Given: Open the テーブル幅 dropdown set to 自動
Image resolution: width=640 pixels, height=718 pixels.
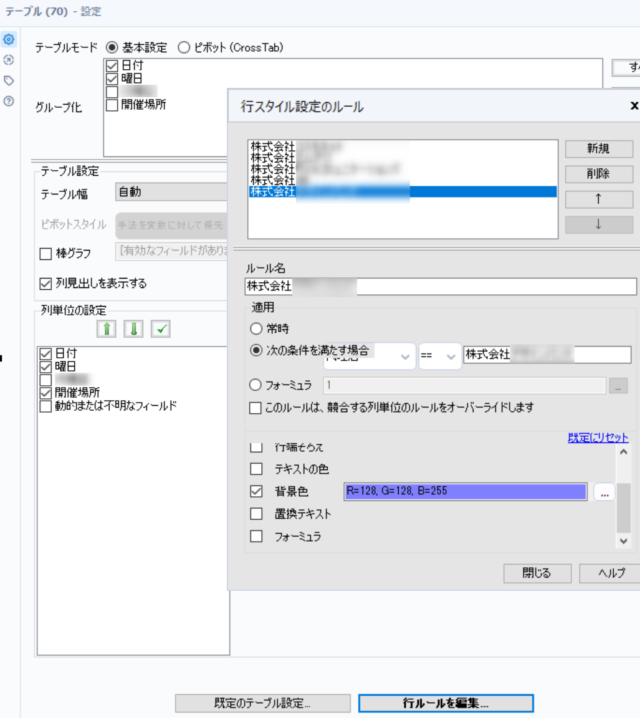Looking at the screenshot, I should click(x=170, y=193).
